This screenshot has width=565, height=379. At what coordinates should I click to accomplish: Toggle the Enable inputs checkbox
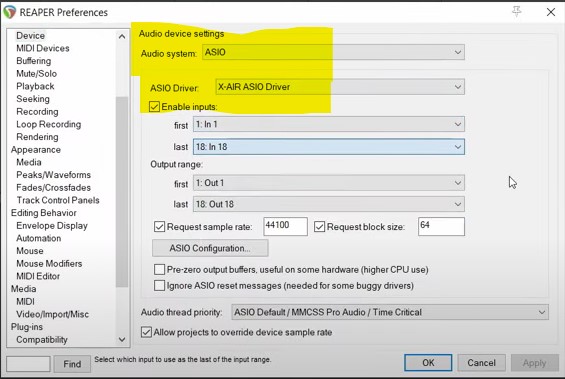[154, 107]
